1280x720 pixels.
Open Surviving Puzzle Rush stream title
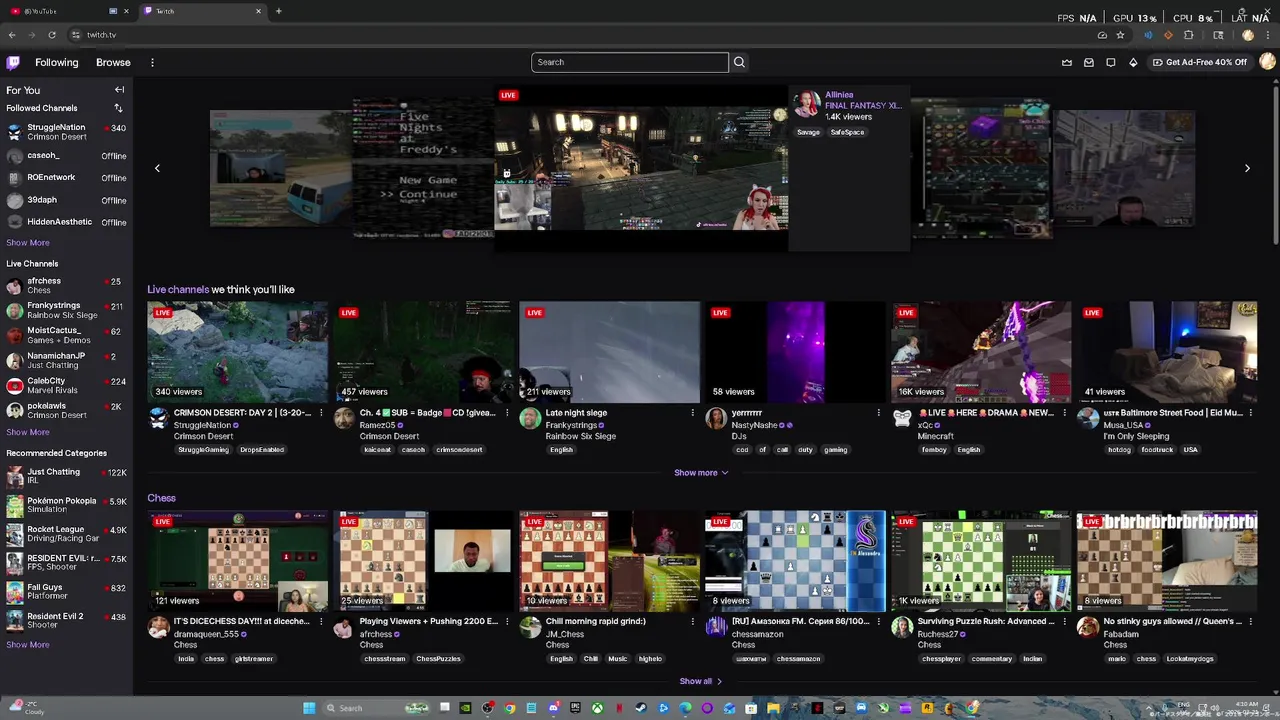tap(986, 621)
